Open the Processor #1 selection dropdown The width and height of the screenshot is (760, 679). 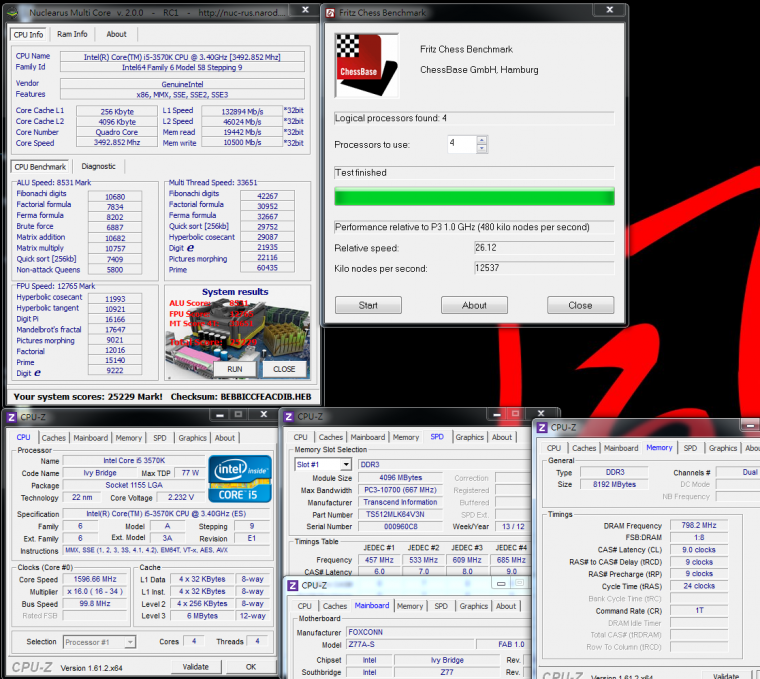[100, 642]
